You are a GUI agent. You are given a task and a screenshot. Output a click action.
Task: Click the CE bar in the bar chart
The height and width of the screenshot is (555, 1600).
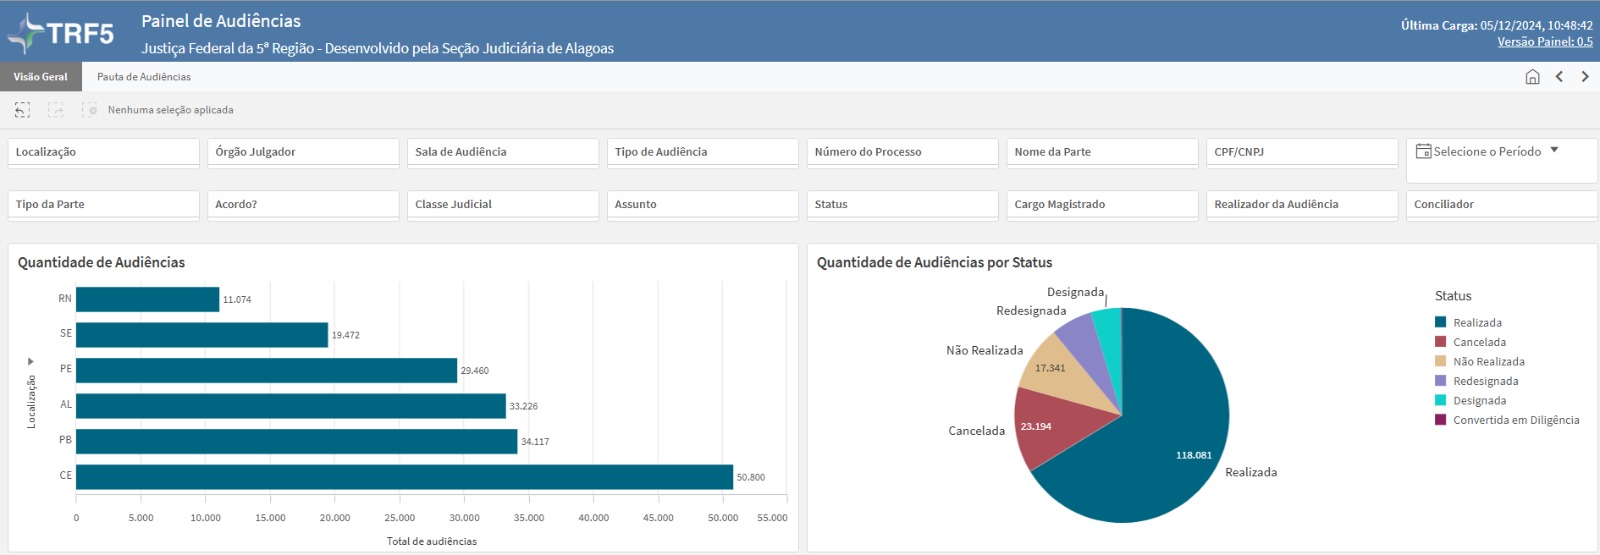pos(404,477)
